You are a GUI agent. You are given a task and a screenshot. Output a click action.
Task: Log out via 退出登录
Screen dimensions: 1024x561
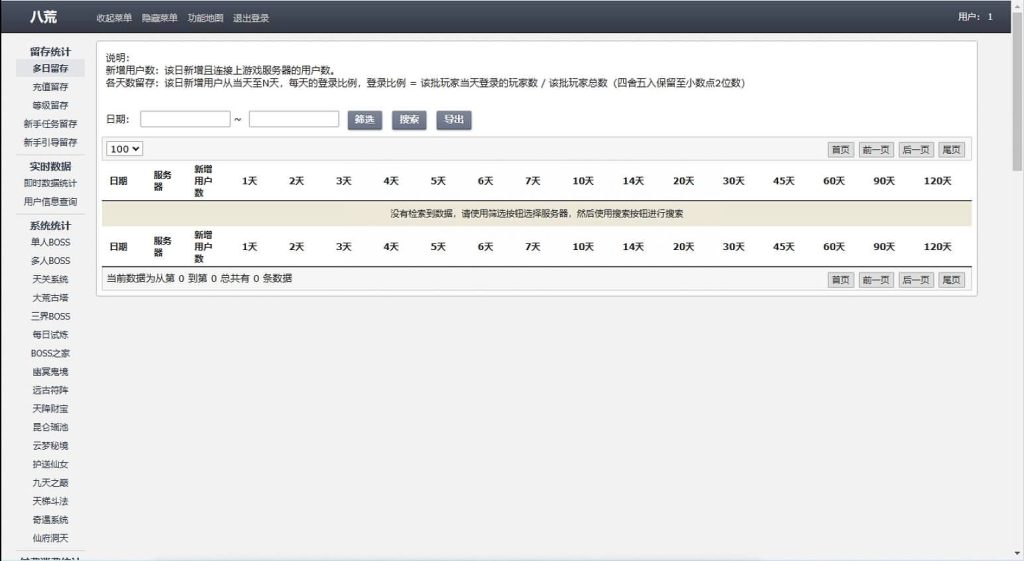[251, 18]
